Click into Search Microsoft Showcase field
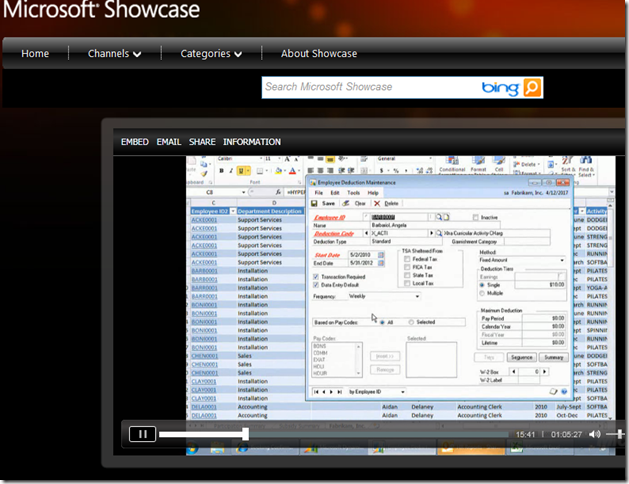Image resolution: width=629 pixels, height=484 pixels. click(369, 87)
